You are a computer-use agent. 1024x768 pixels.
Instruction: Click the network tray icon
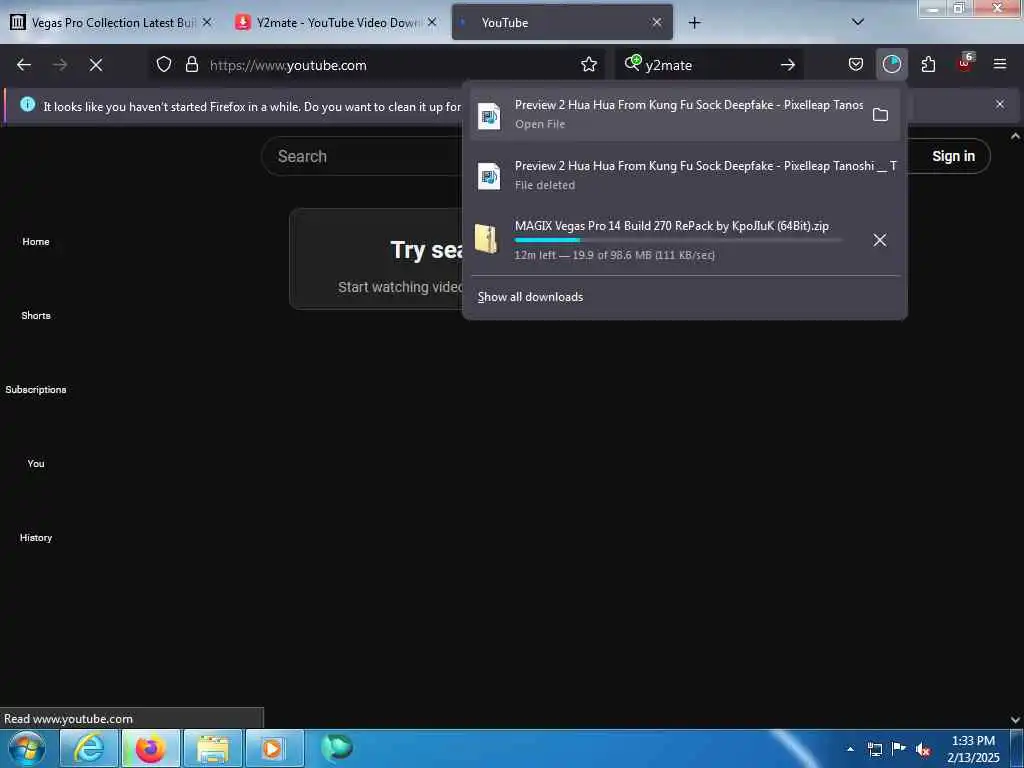874,750
